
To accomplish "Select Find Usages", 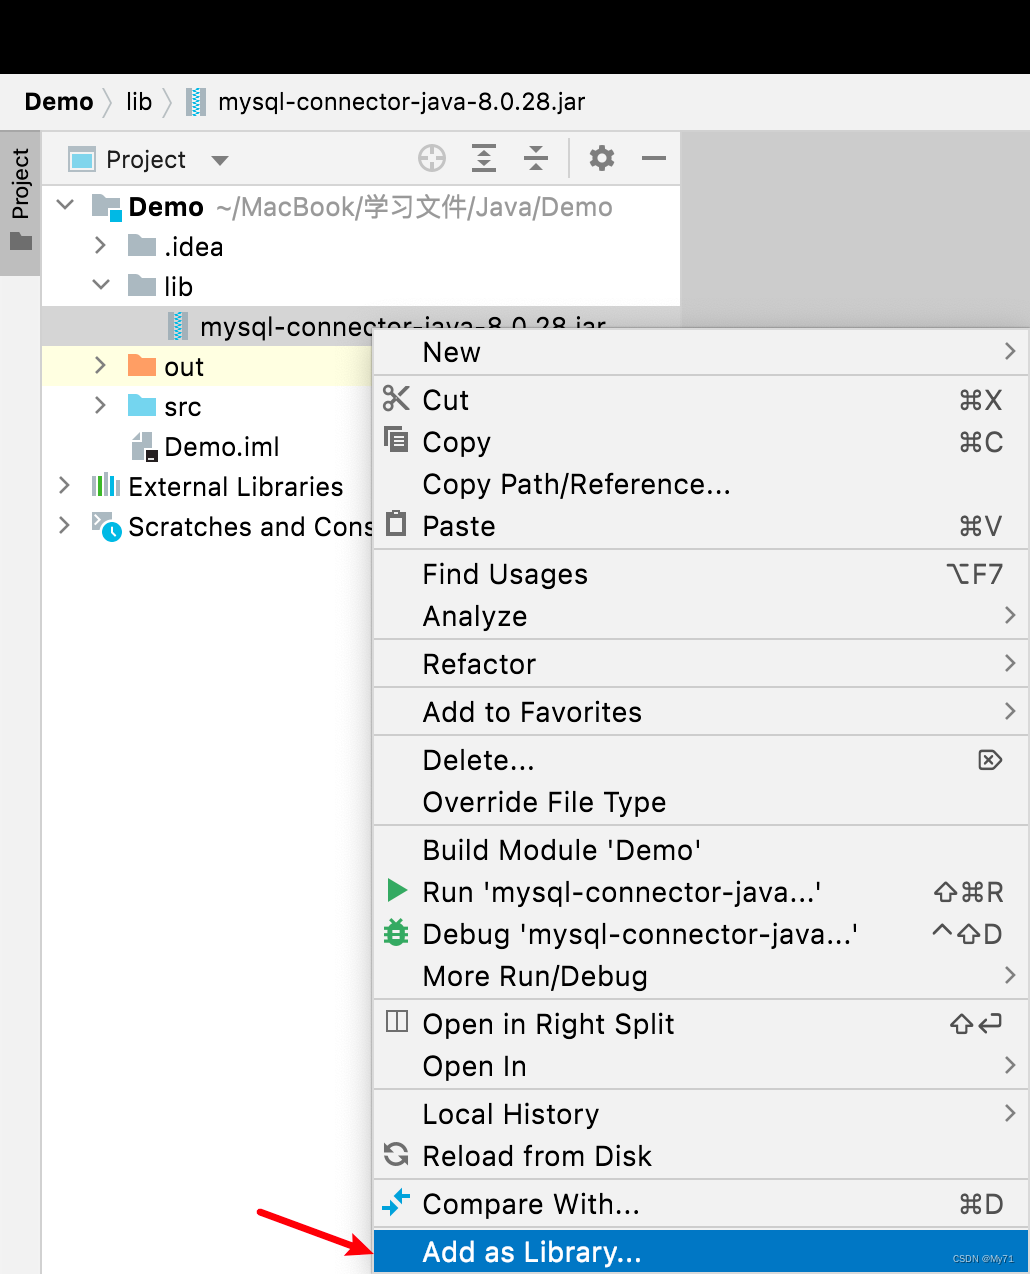I will pyautogui.click(x=701, y=574).
